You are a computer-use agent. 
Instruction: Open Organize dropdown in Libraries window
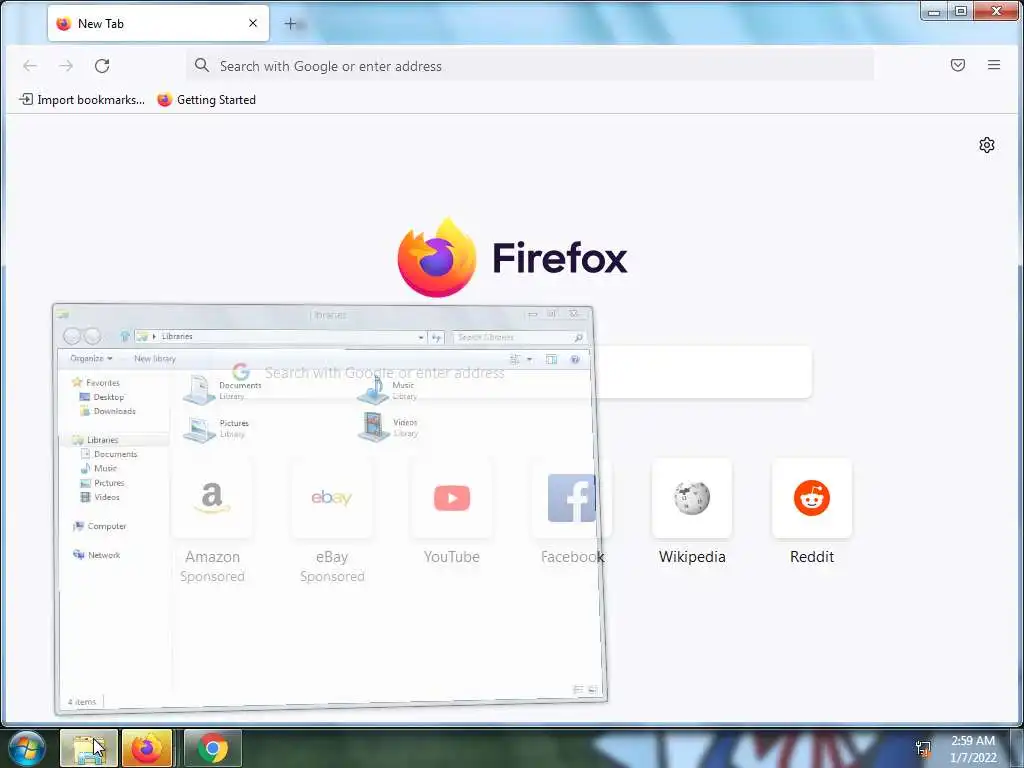91,359
